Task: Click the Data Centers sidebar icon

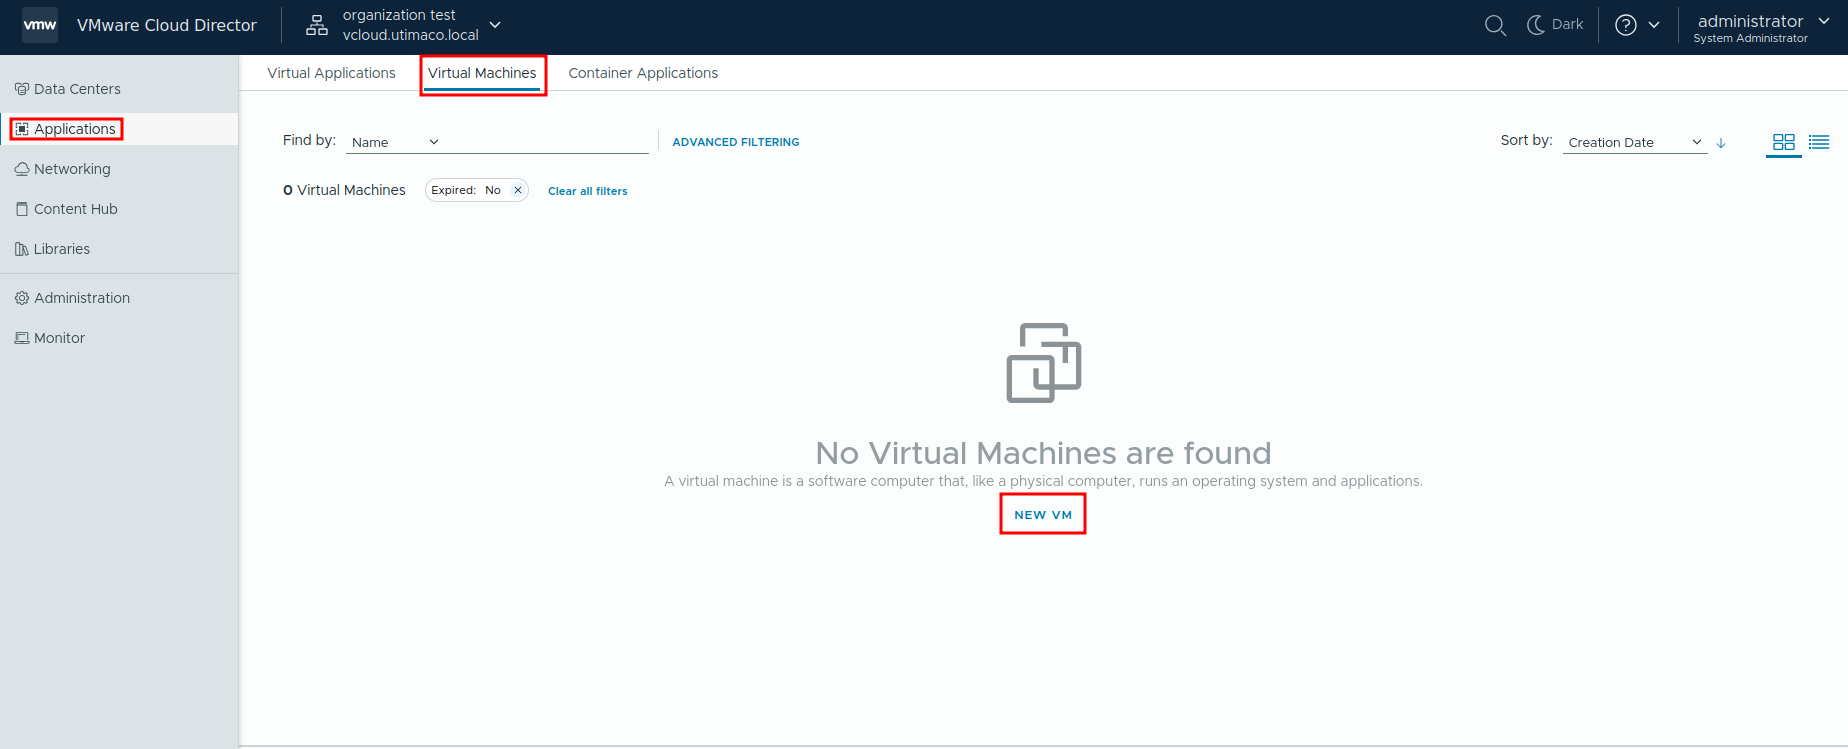Action: point(22,89)
